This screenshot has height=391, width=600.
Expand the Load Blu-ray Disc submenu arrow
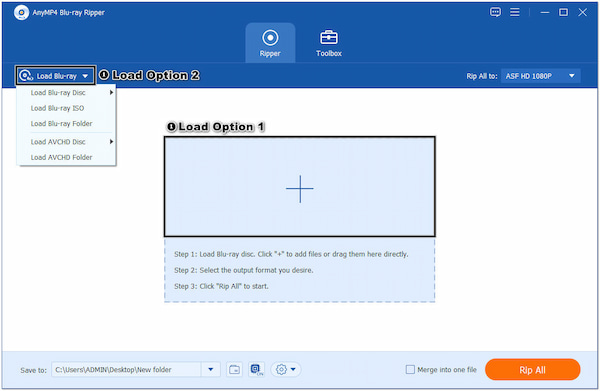(x=111, y=93)
